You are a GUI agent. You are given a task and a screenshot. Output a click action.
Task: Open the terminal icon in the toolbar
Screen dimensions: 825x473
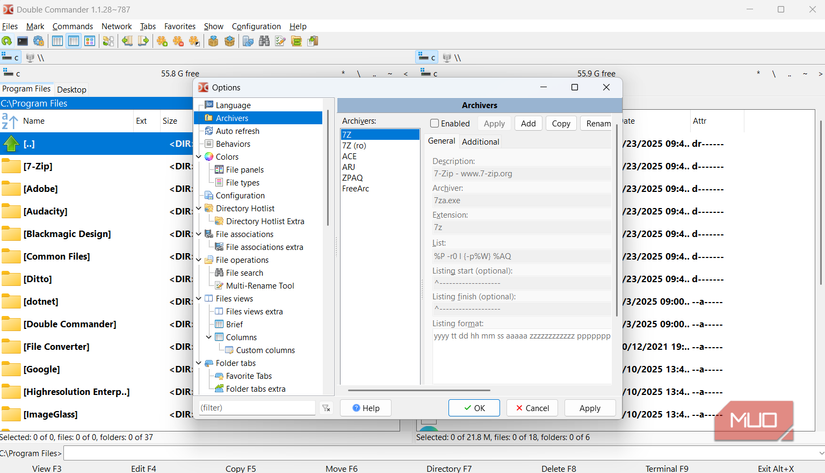pos(22,41)
